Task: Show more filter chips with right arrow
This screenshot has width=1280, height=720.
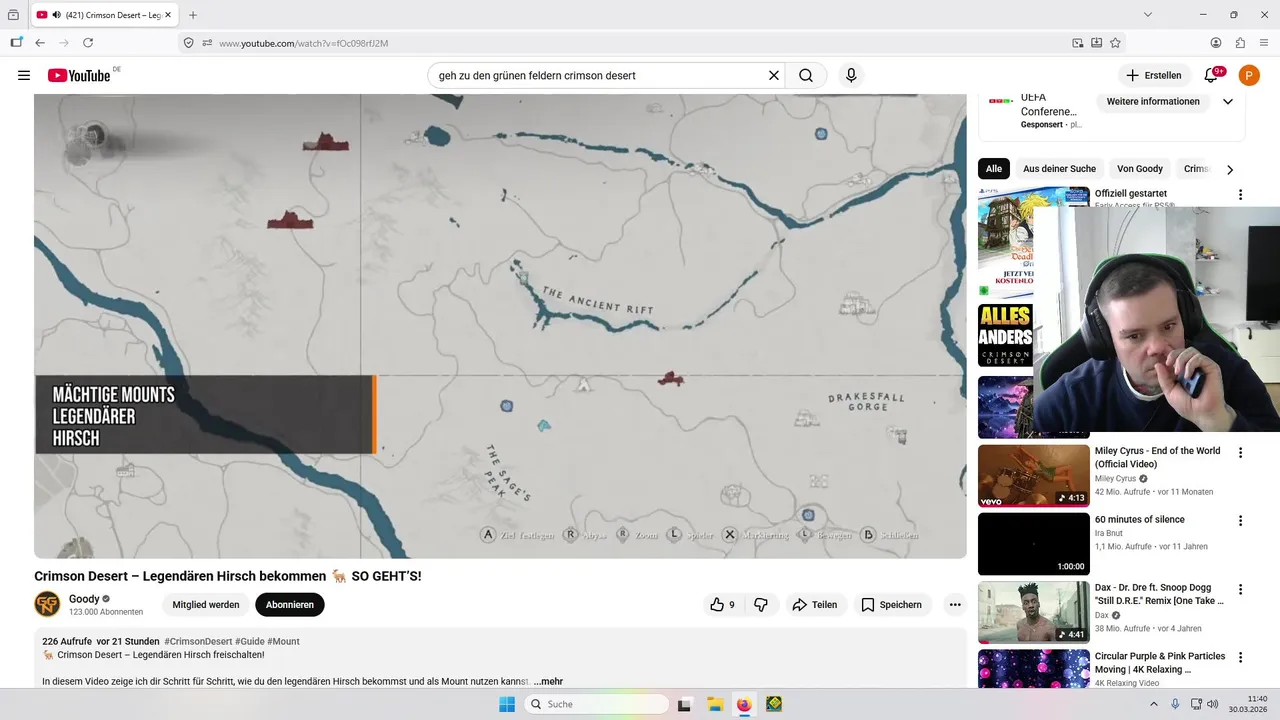Action: (1230, 169)
